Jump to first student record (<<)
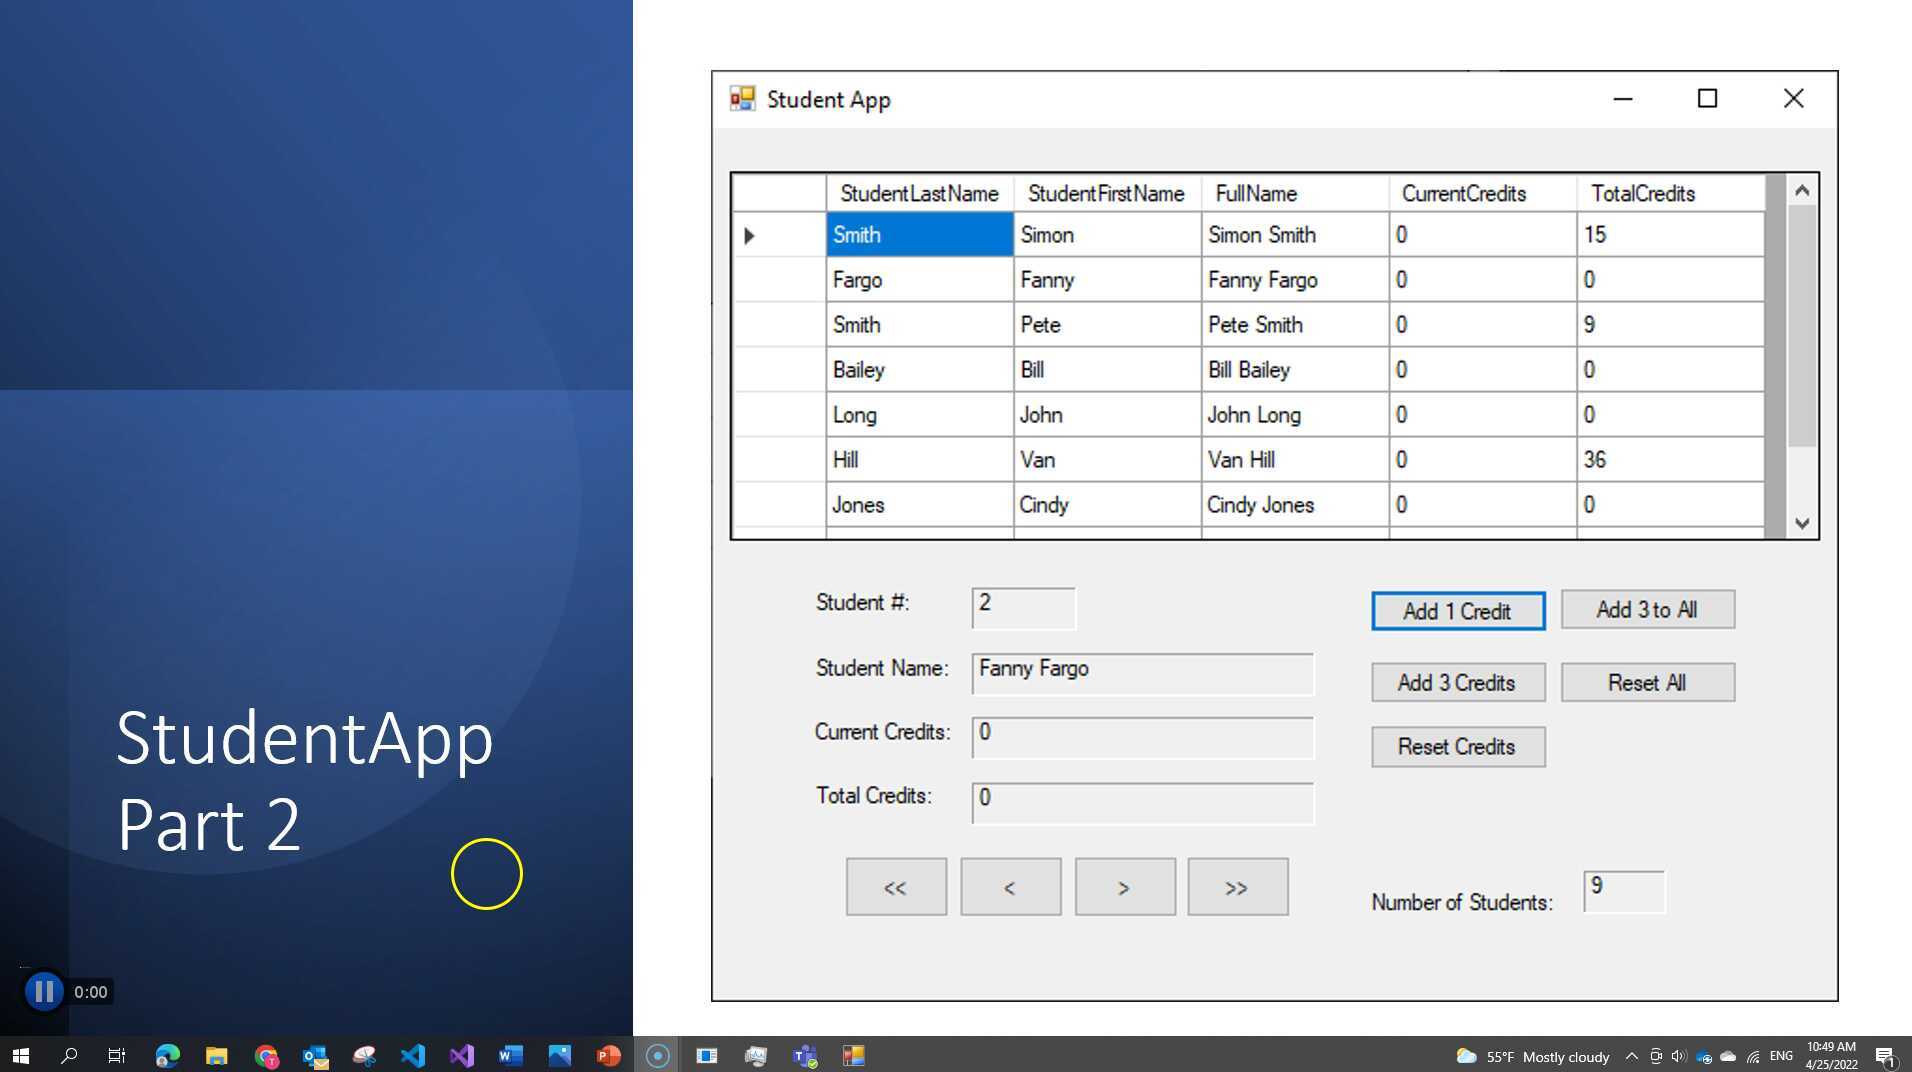This screenshot has height=1072, width=1912. (895, 887)
